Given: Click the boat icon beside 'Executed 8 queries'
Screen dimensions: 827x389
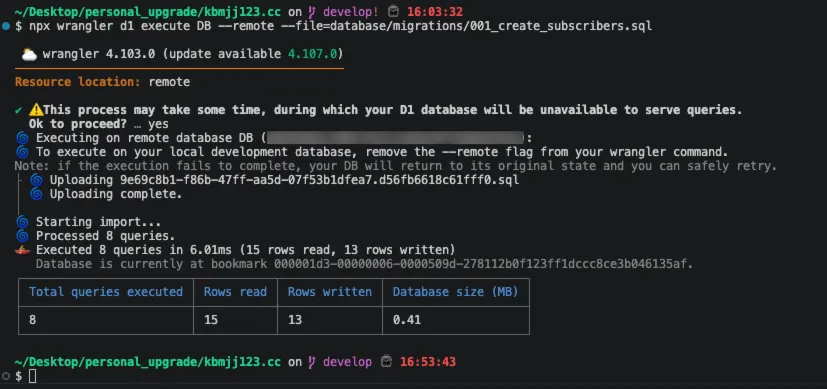Looking at the screenshot, I should 22,250.
